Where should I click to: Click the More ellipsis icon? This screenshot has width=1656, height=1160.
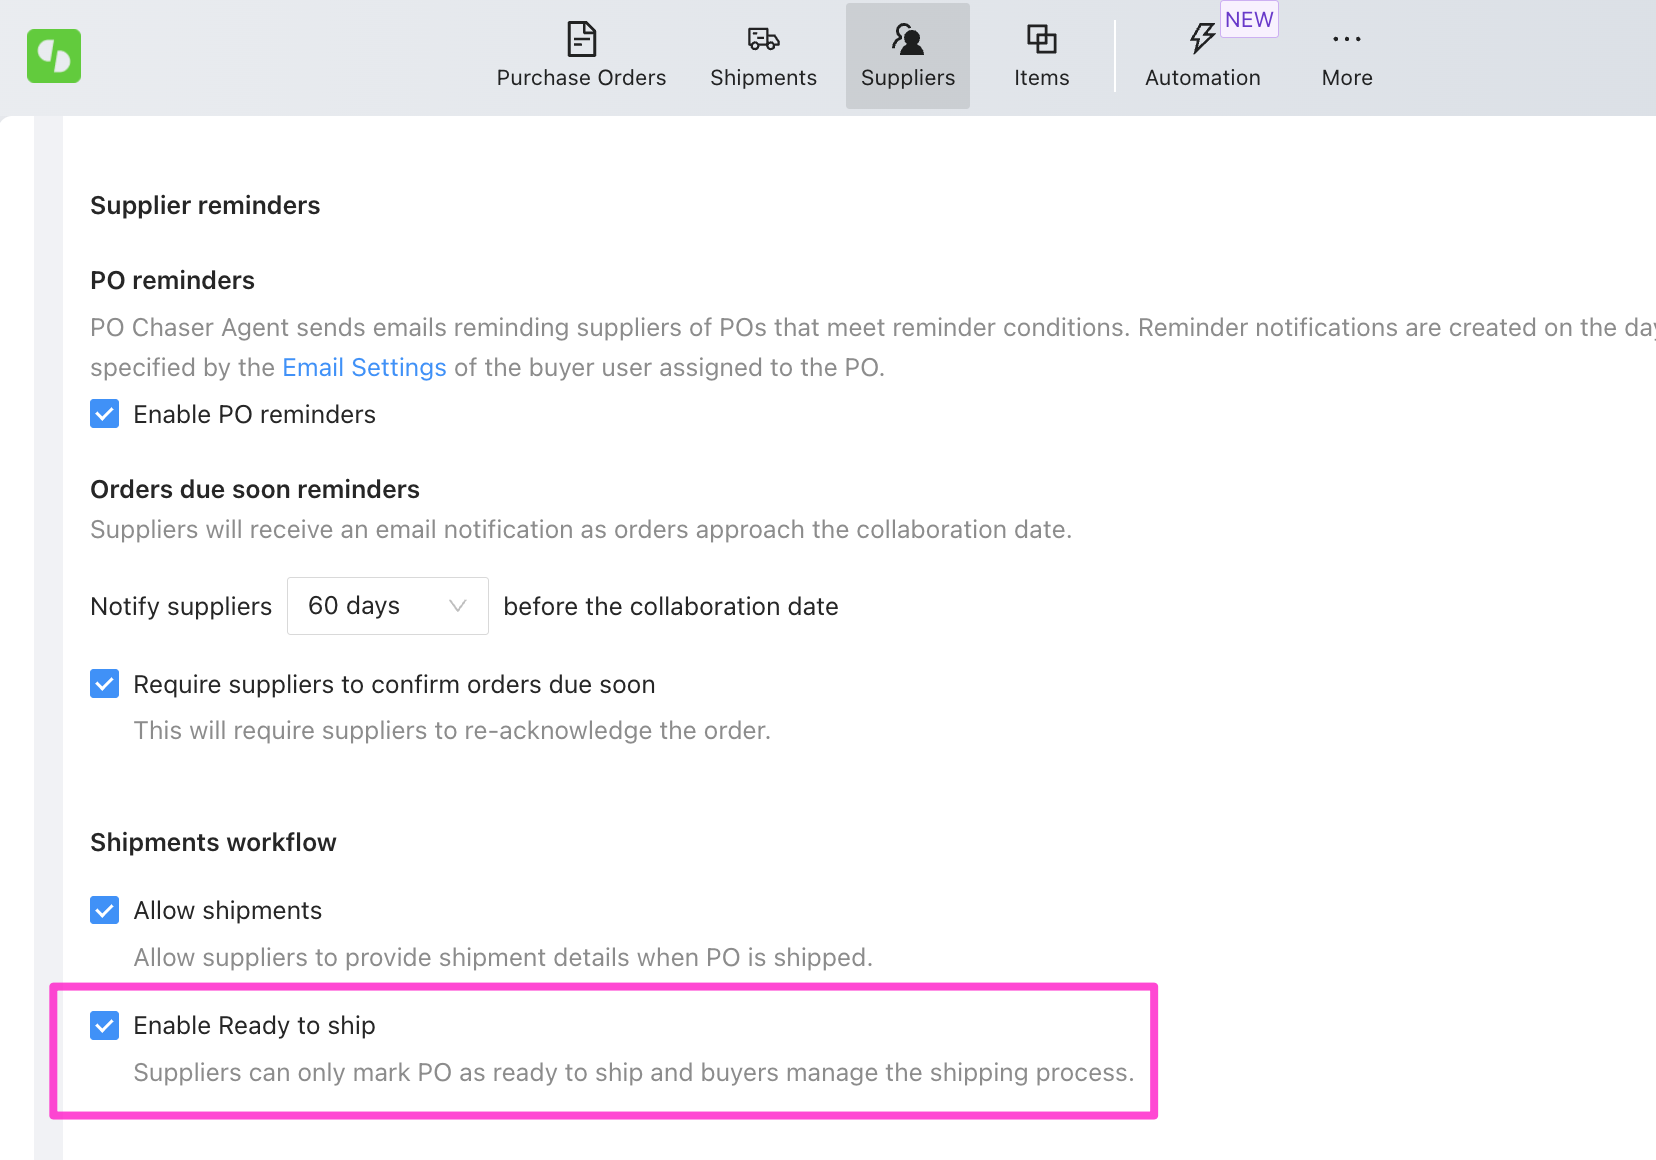pos(1346,39)
